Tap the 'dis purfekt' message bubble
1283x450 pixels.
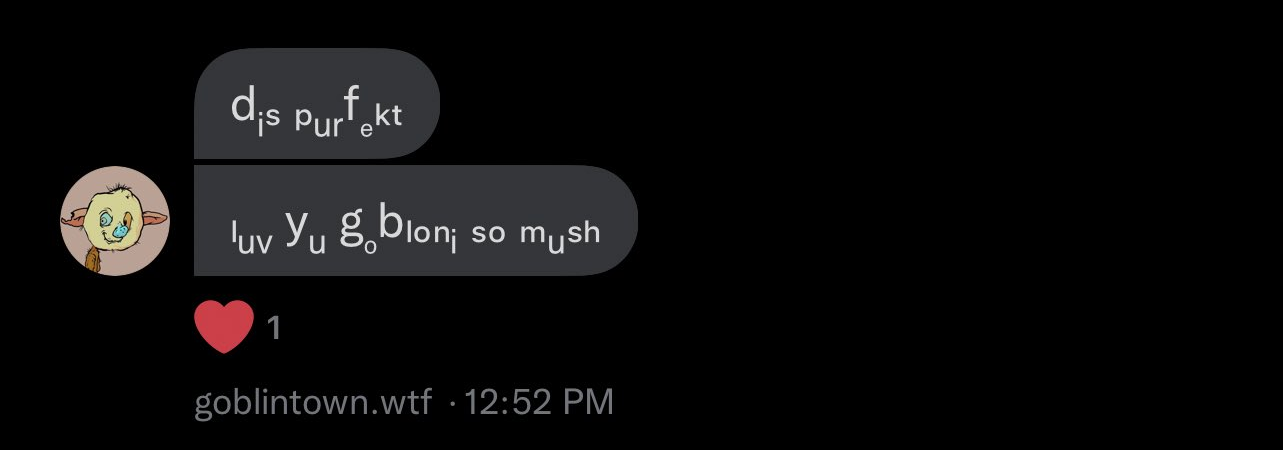(x=317, y=103)
